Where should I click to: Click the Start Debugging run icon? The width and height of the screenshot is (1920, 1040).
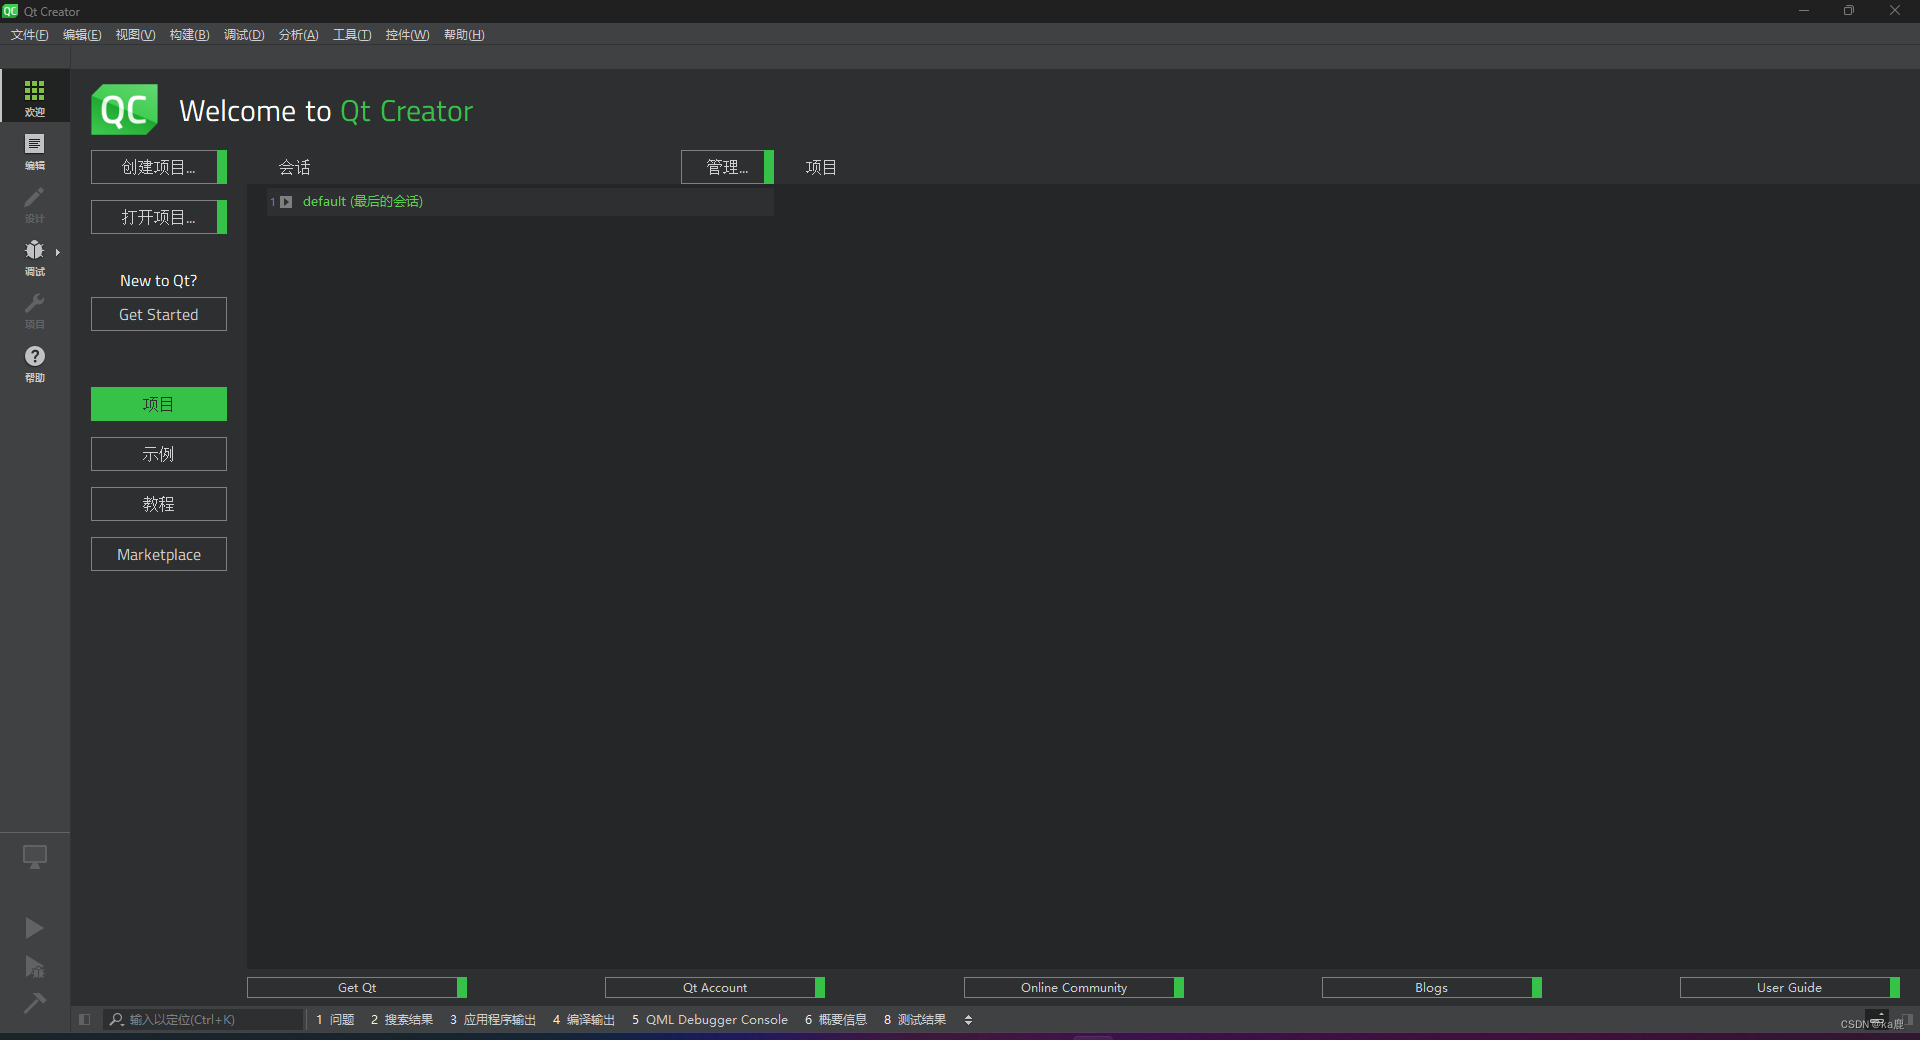(x=34, y=966)
